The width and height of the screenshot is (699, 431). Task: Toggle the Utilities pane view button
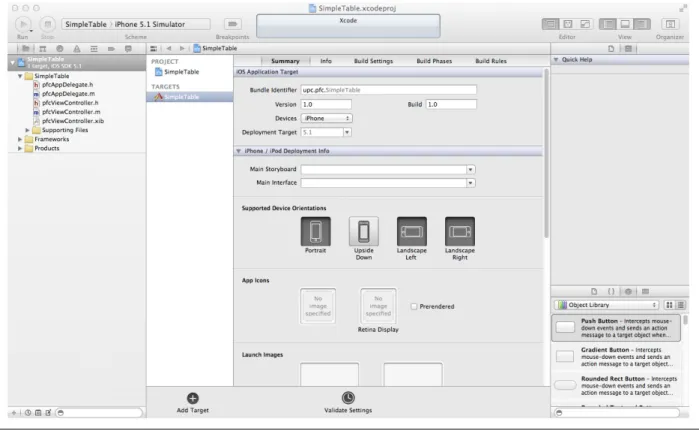coord(641,24)
